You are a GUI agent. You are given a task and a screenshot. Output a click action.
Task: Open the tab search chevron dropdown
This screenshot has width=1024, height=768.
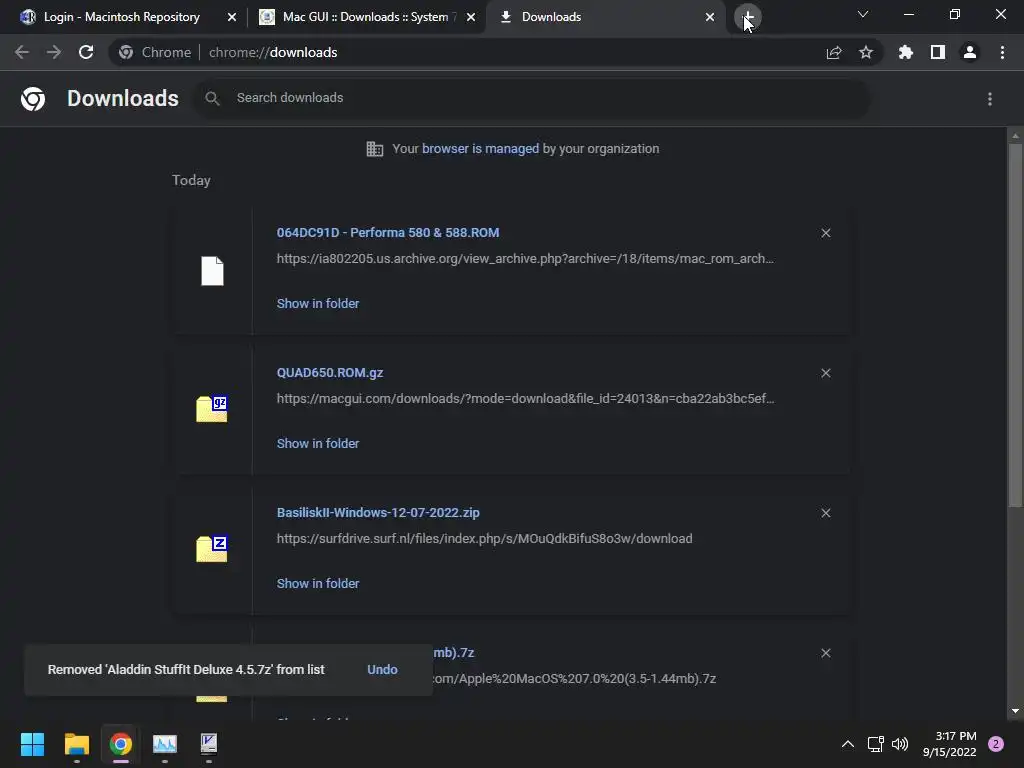[x=863, y=14]
